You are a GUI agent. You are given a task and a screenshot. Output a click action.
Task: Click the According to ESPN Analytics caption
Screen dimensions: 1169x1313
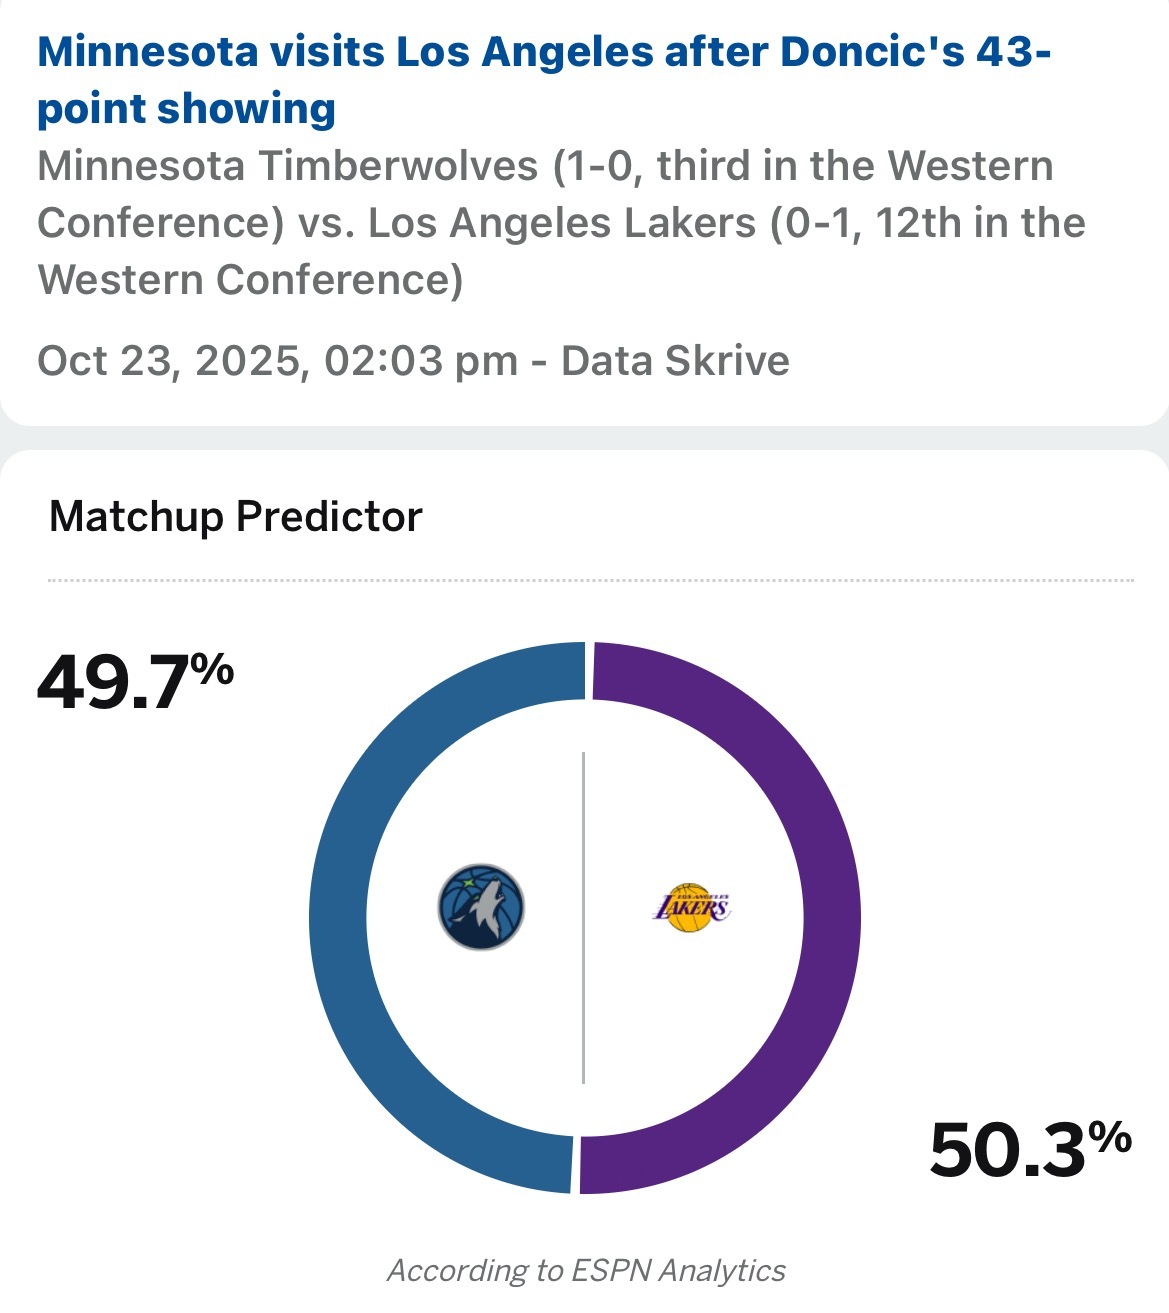tap(586, 1270)
